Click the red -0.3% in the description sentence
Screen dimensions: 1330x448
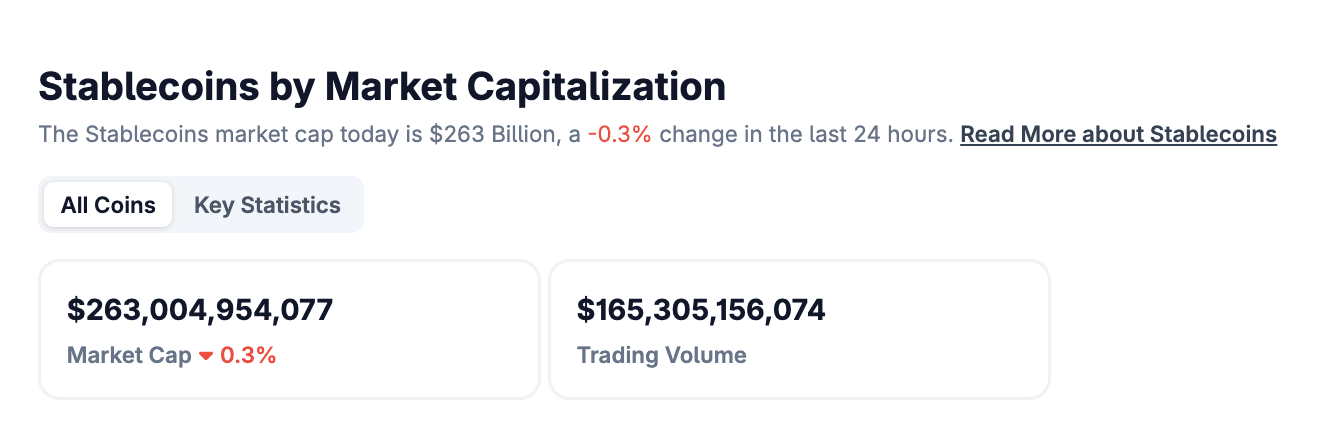click(619, 134)
